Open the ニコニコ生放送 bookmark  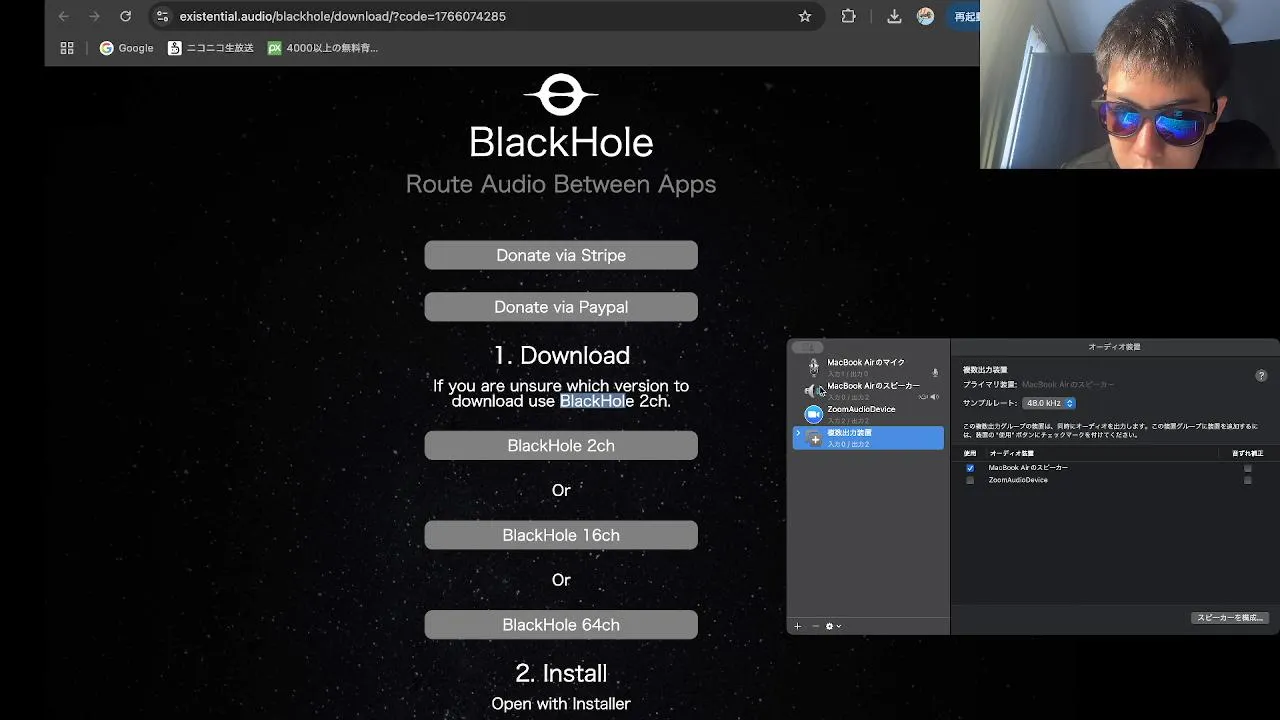[x=211, y=47]
